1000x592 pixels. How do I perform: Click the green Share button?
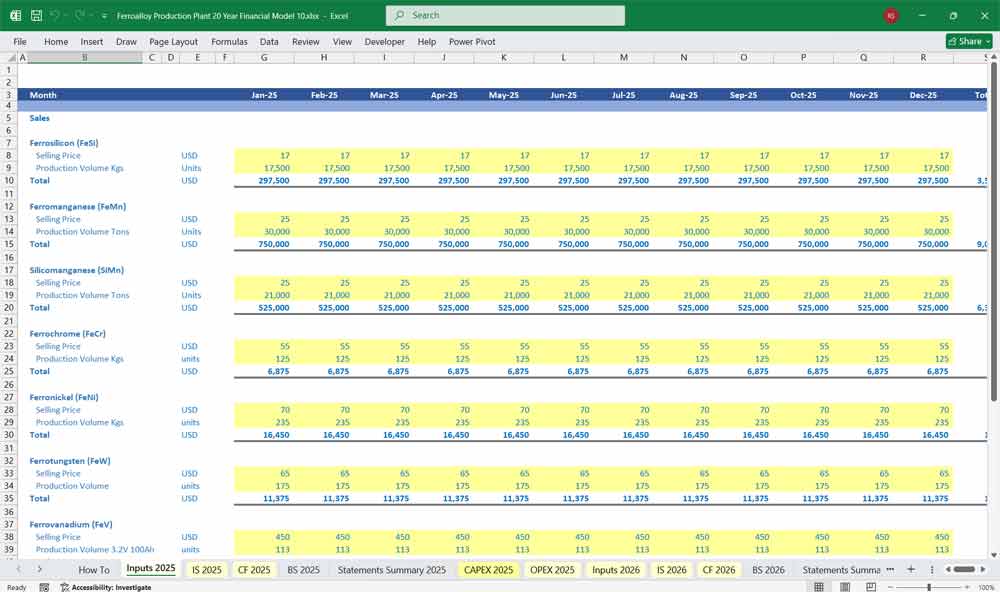tap(962, 41)
